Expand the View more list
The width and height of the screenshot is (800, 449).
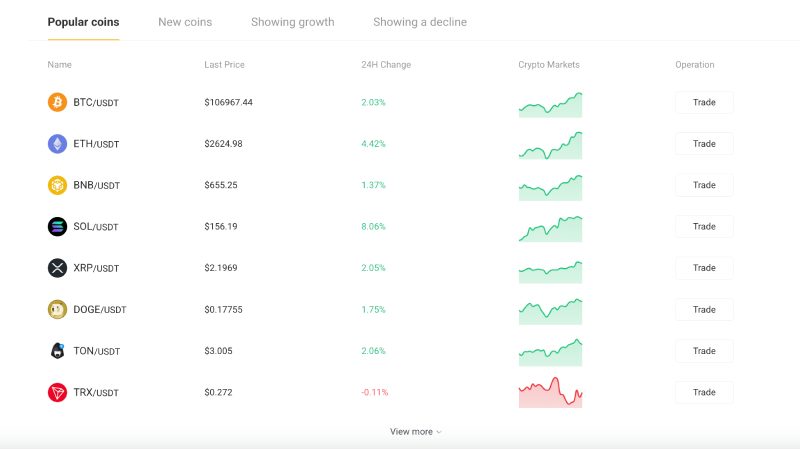click(415, 432)
